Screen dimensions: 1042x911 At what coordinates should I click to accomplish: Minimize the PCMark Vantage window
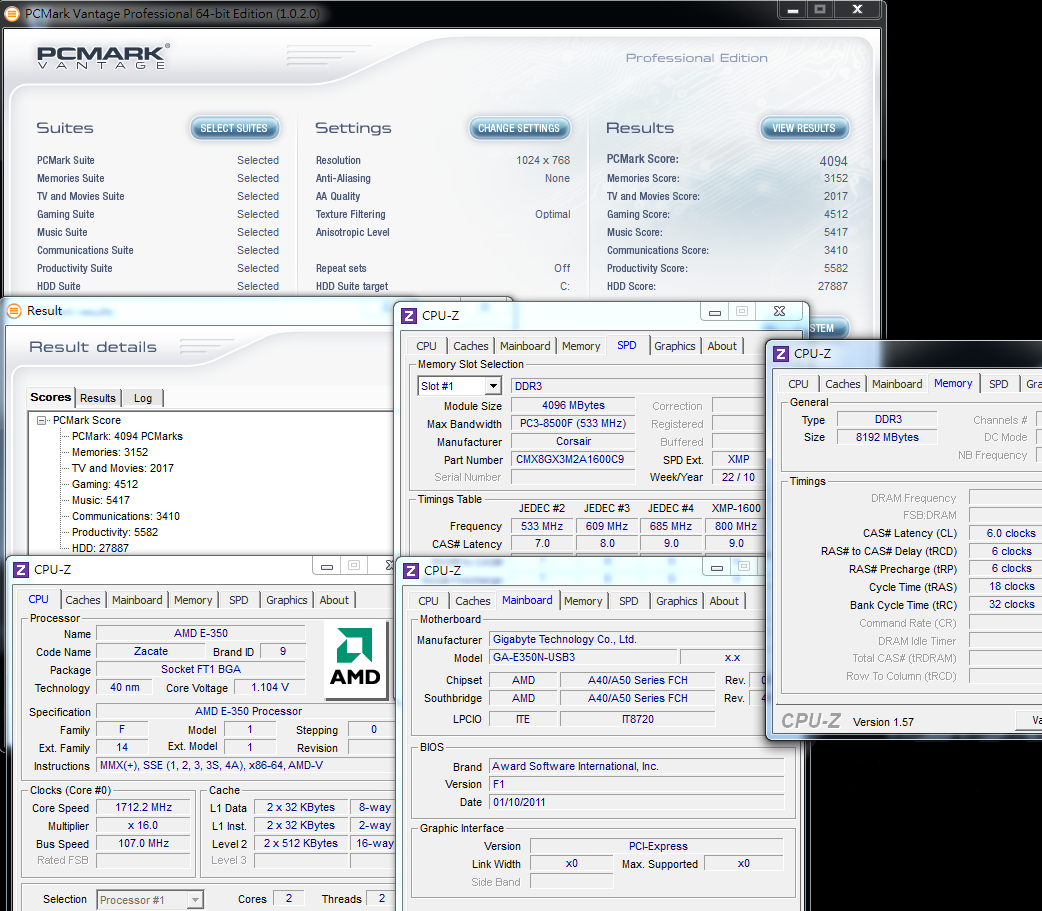[x=793, y=9]
